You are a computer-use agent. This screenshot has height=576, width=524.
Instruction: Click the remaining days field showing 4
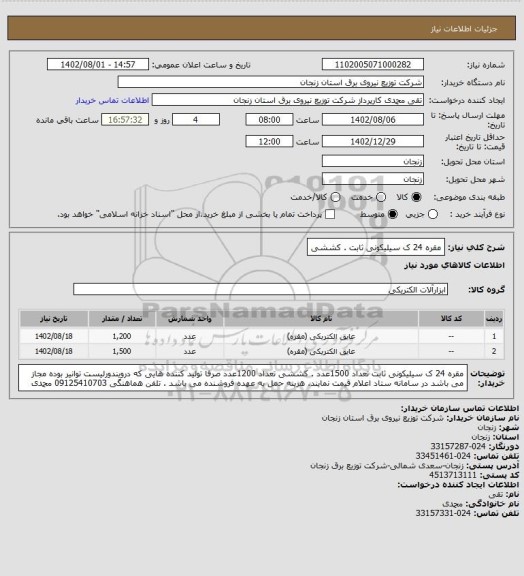[x=196, y=120]
